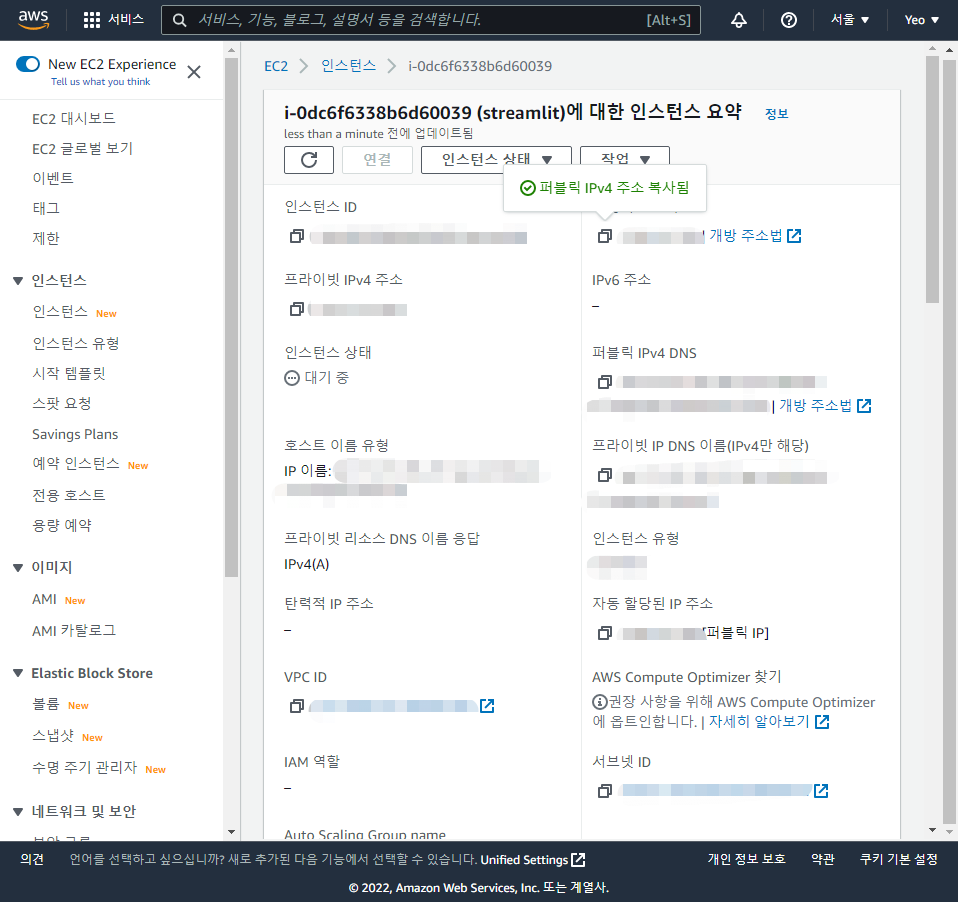Click the notifications bell icon

pos(739,20)
